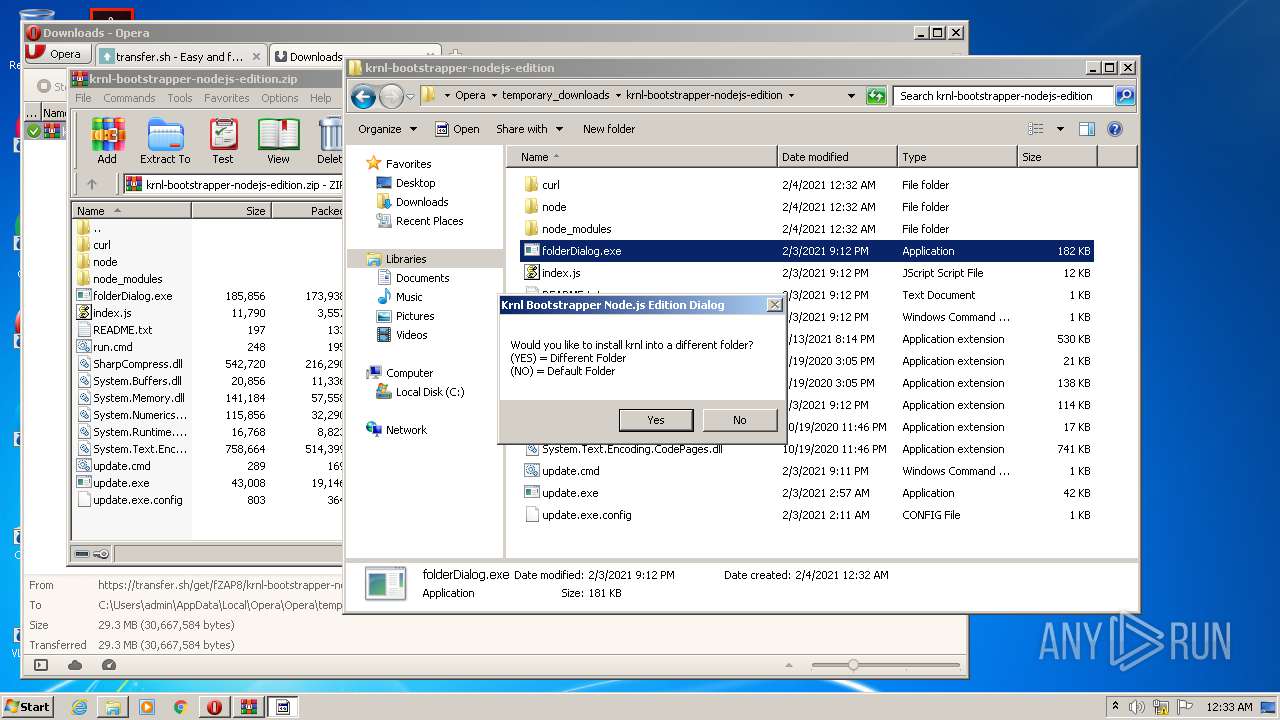
Task: Switch to the transfer.sh Opera tab
Action: [x=181, y=57]
